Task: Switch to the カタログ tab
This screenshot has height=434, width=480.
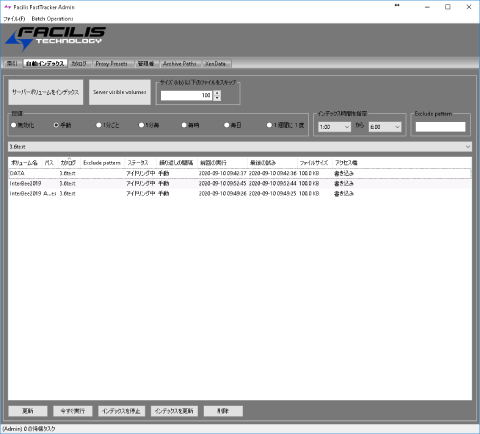Action: [x=79, y=63]
